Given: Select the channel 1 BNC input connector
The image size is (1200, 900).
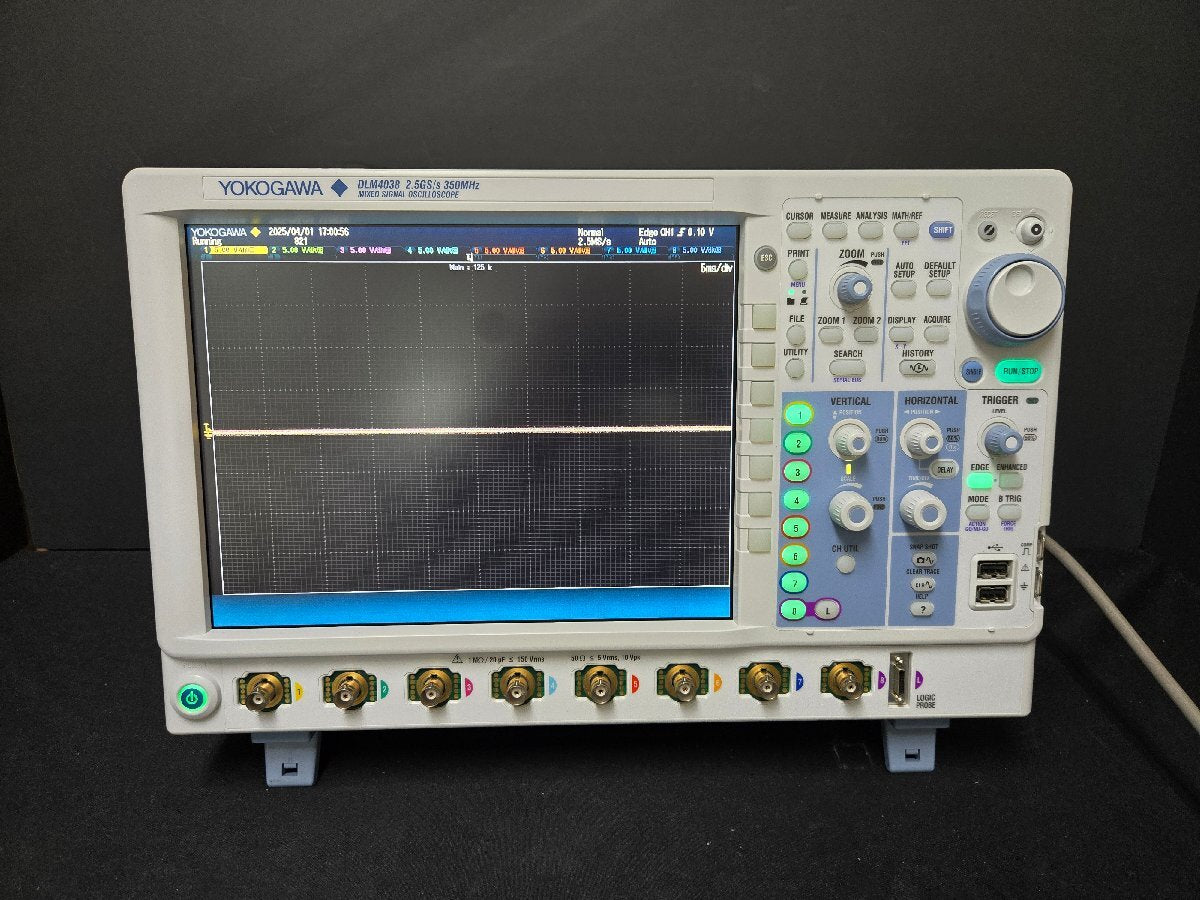Looking at the screenshot, I should tap(264, 690).
